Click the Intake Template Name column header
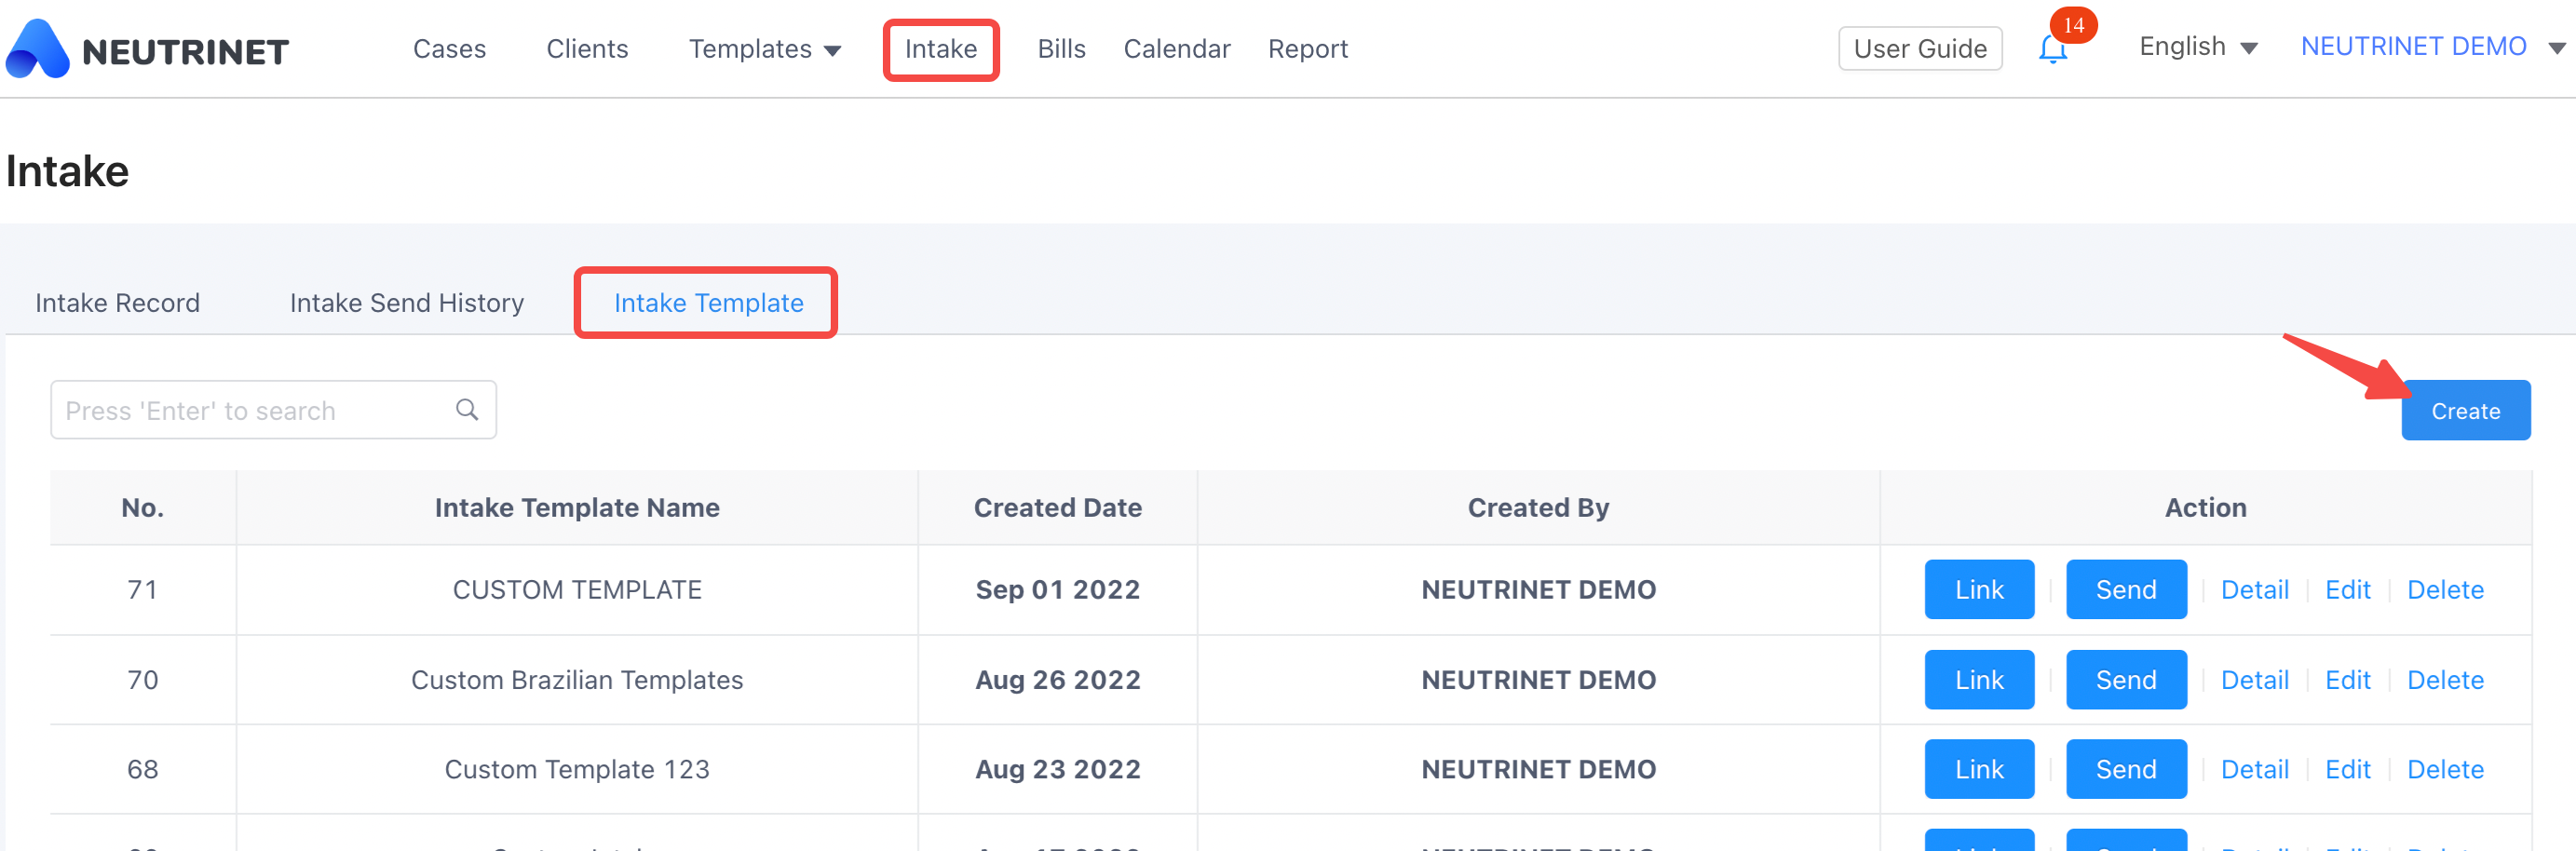Viewport: 2576px width, 851px height. click(577, 508)
